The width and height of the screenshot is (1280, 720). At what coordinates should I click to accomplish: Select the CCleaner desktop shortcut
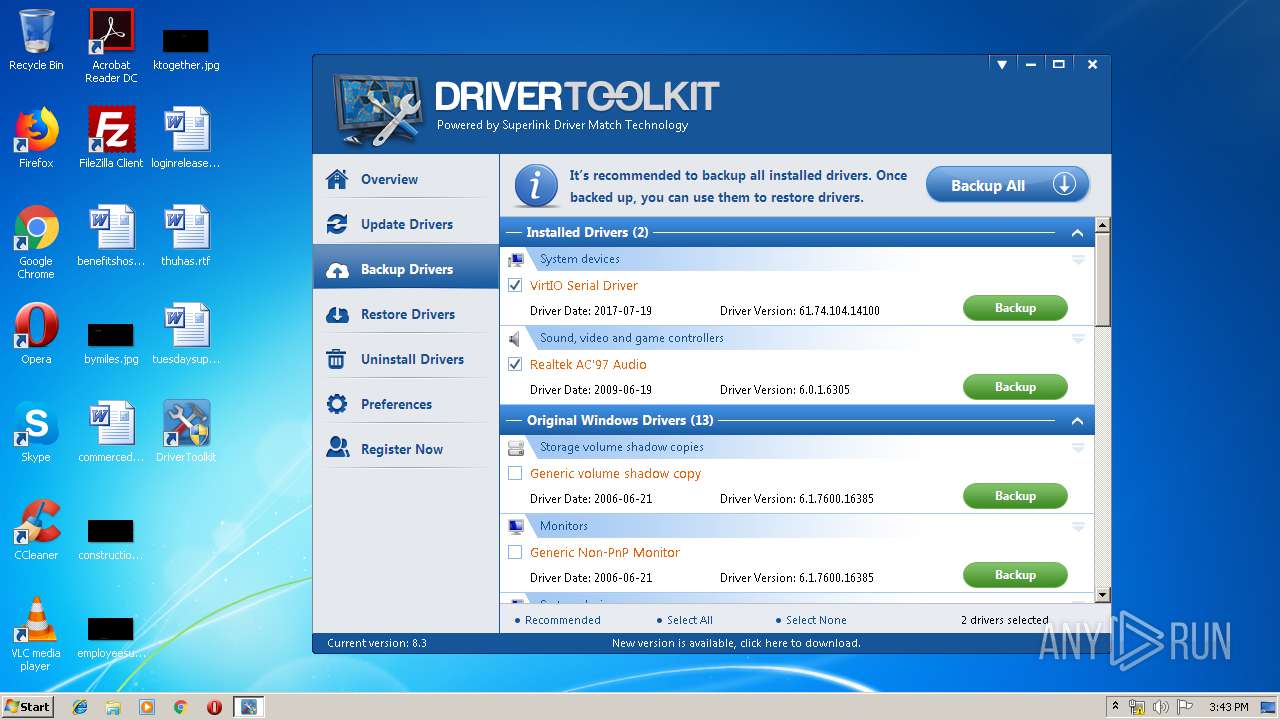(36, 530)
